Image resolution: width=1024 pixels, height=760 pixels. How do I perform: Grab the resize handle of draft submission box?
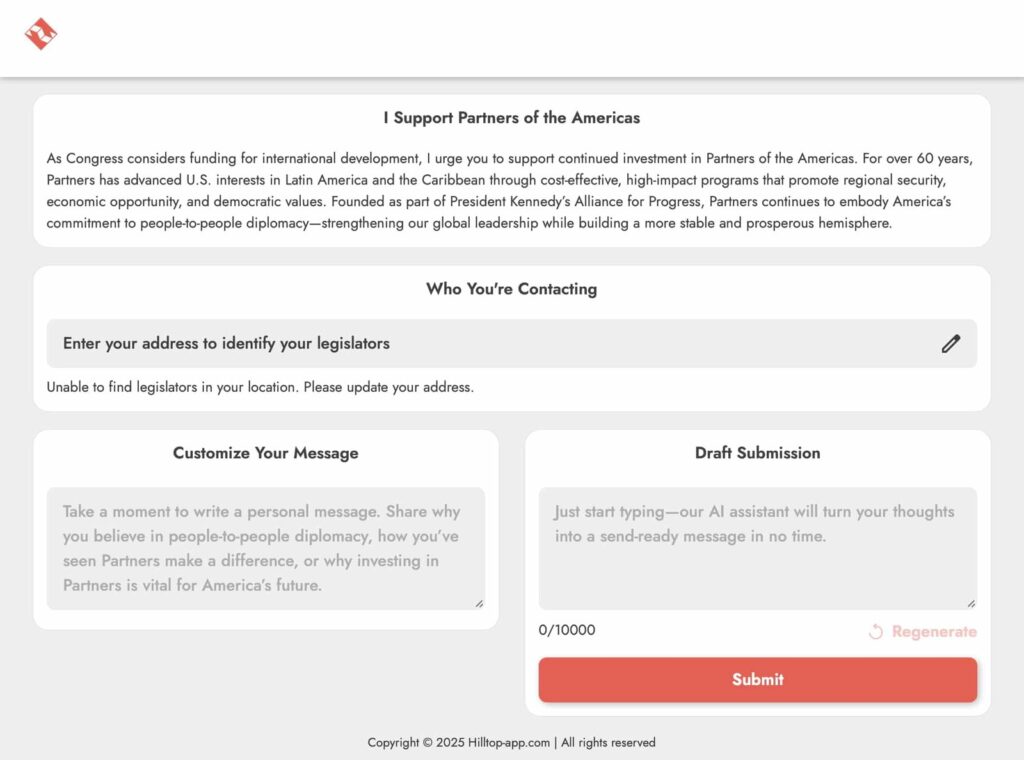tap(971, 604)
